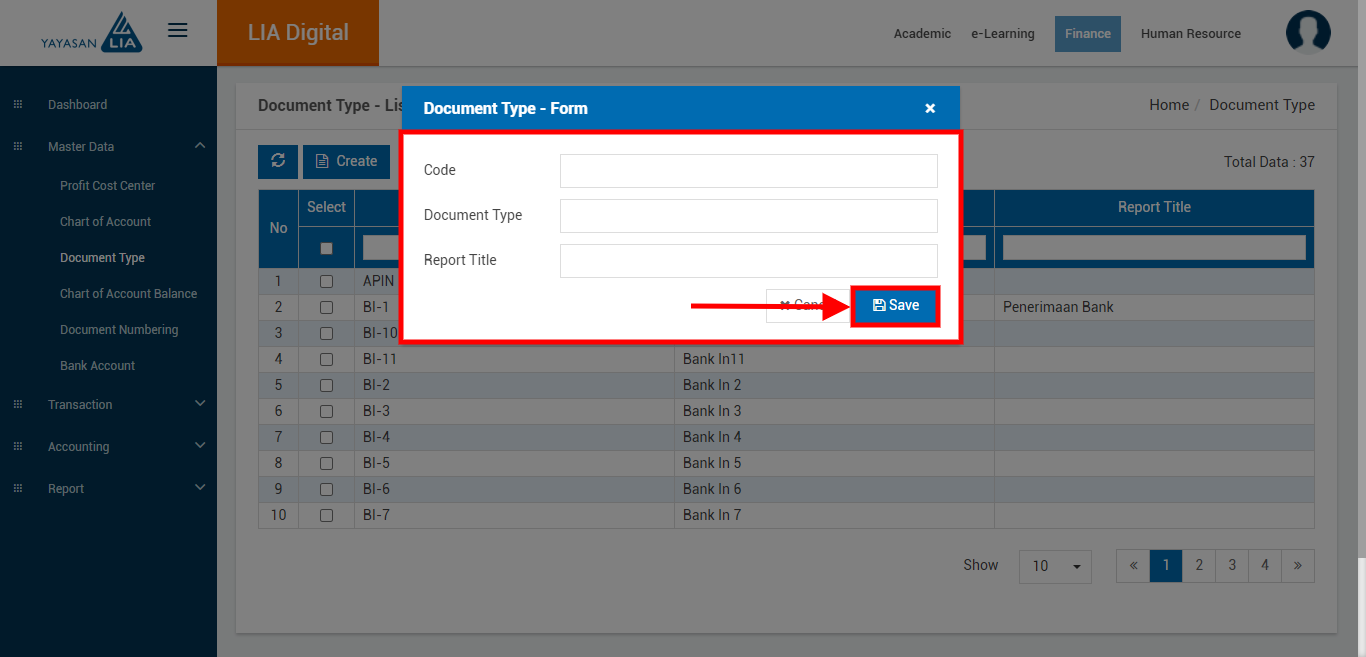Open the Academic module tab
Image resolution: width=1366 pixels, height=657 pixels.
(922, 34)
